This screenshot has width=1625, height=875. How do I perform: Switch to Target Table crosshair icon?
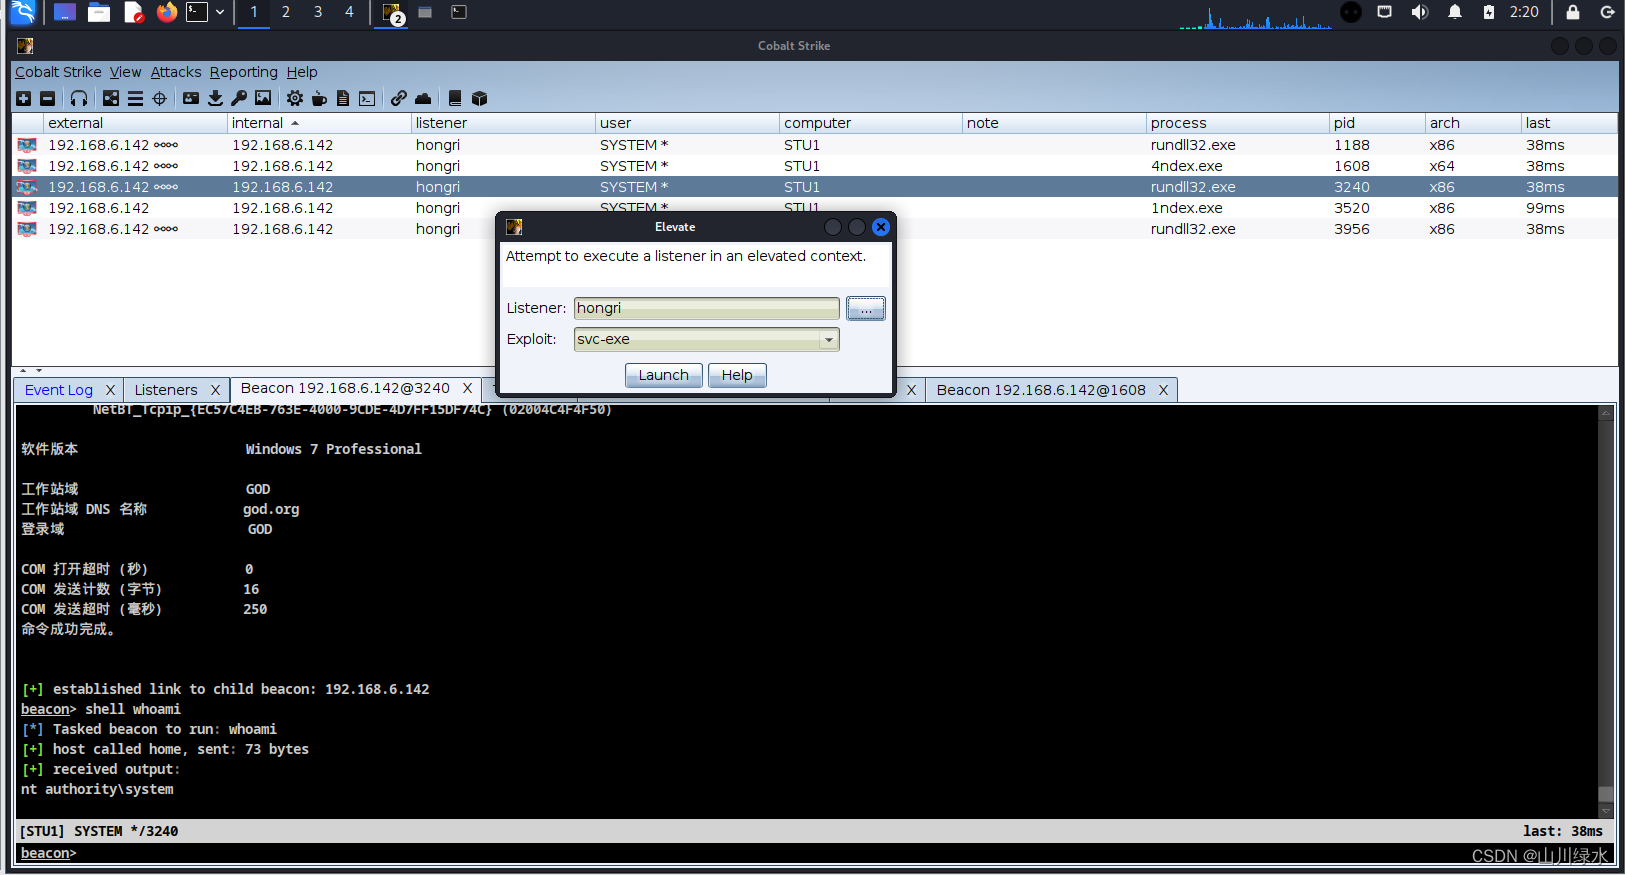click(x=159, y=98)
